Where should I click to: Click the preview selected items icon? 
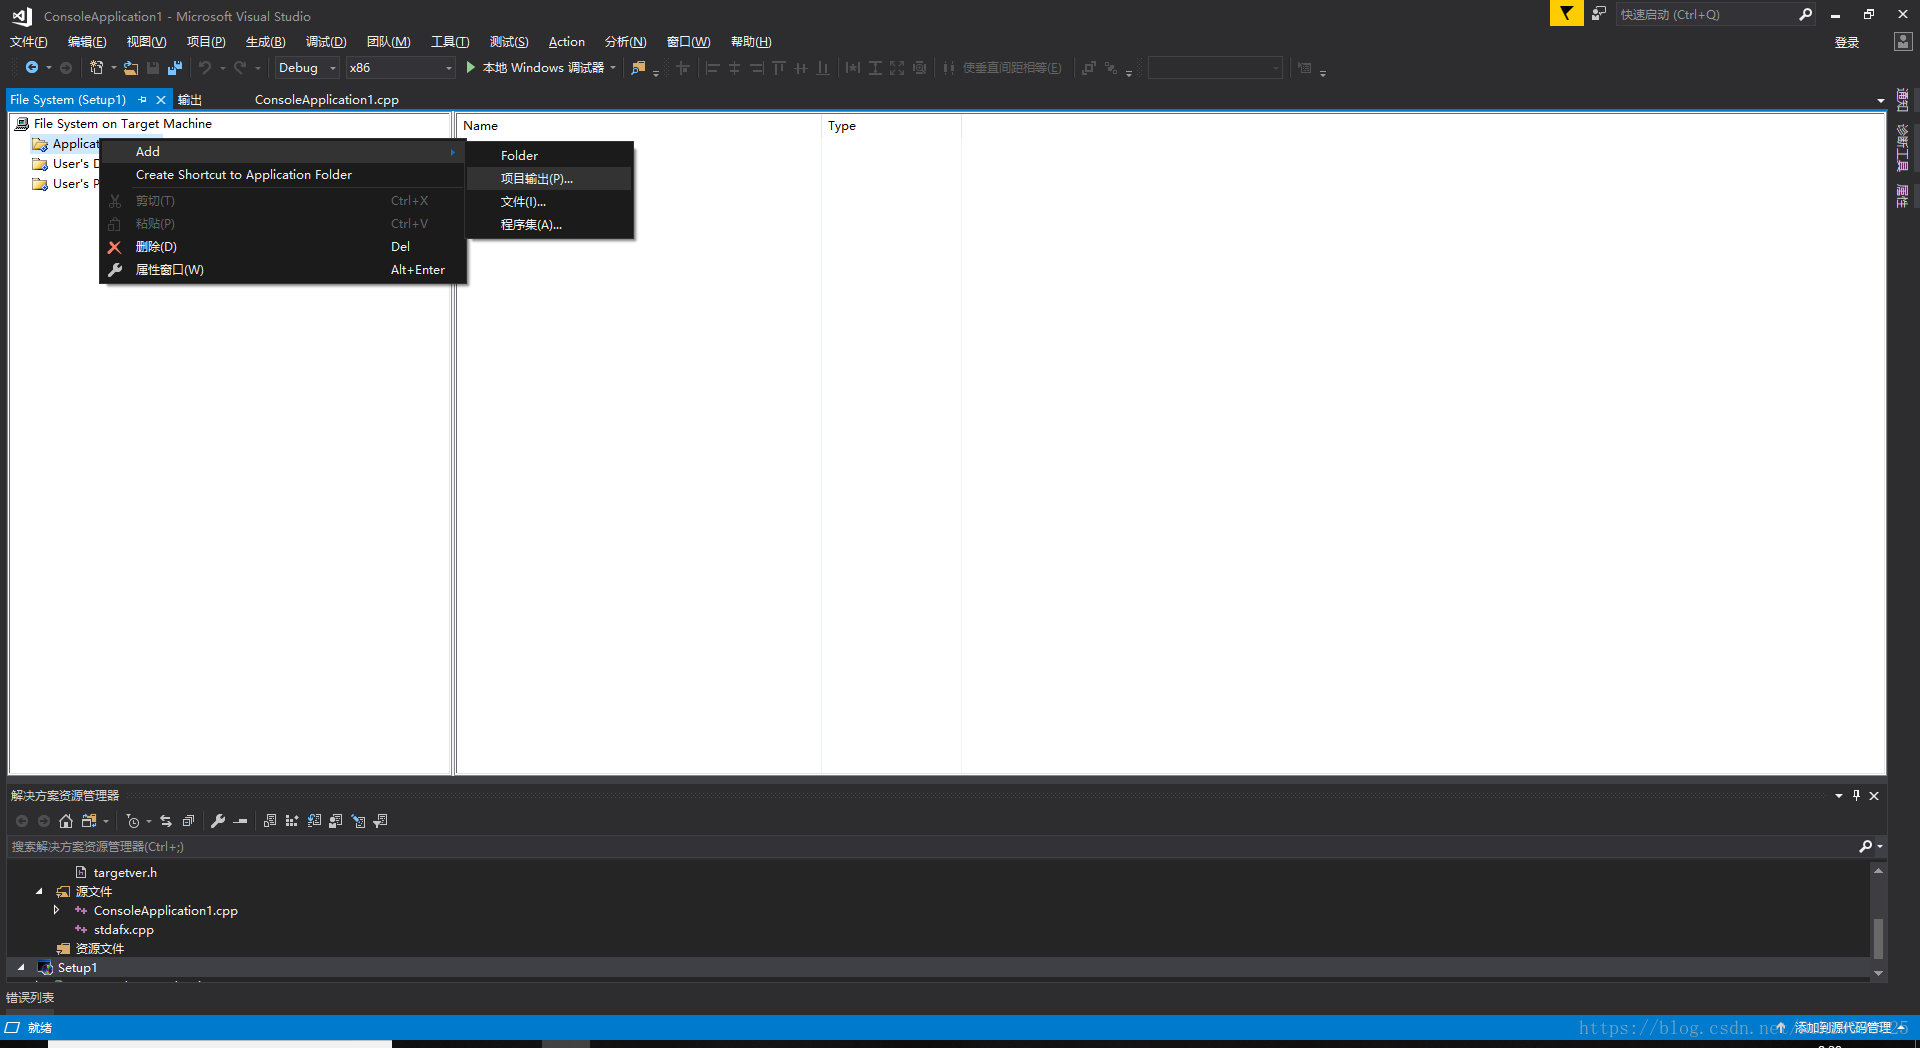[240, 821]
